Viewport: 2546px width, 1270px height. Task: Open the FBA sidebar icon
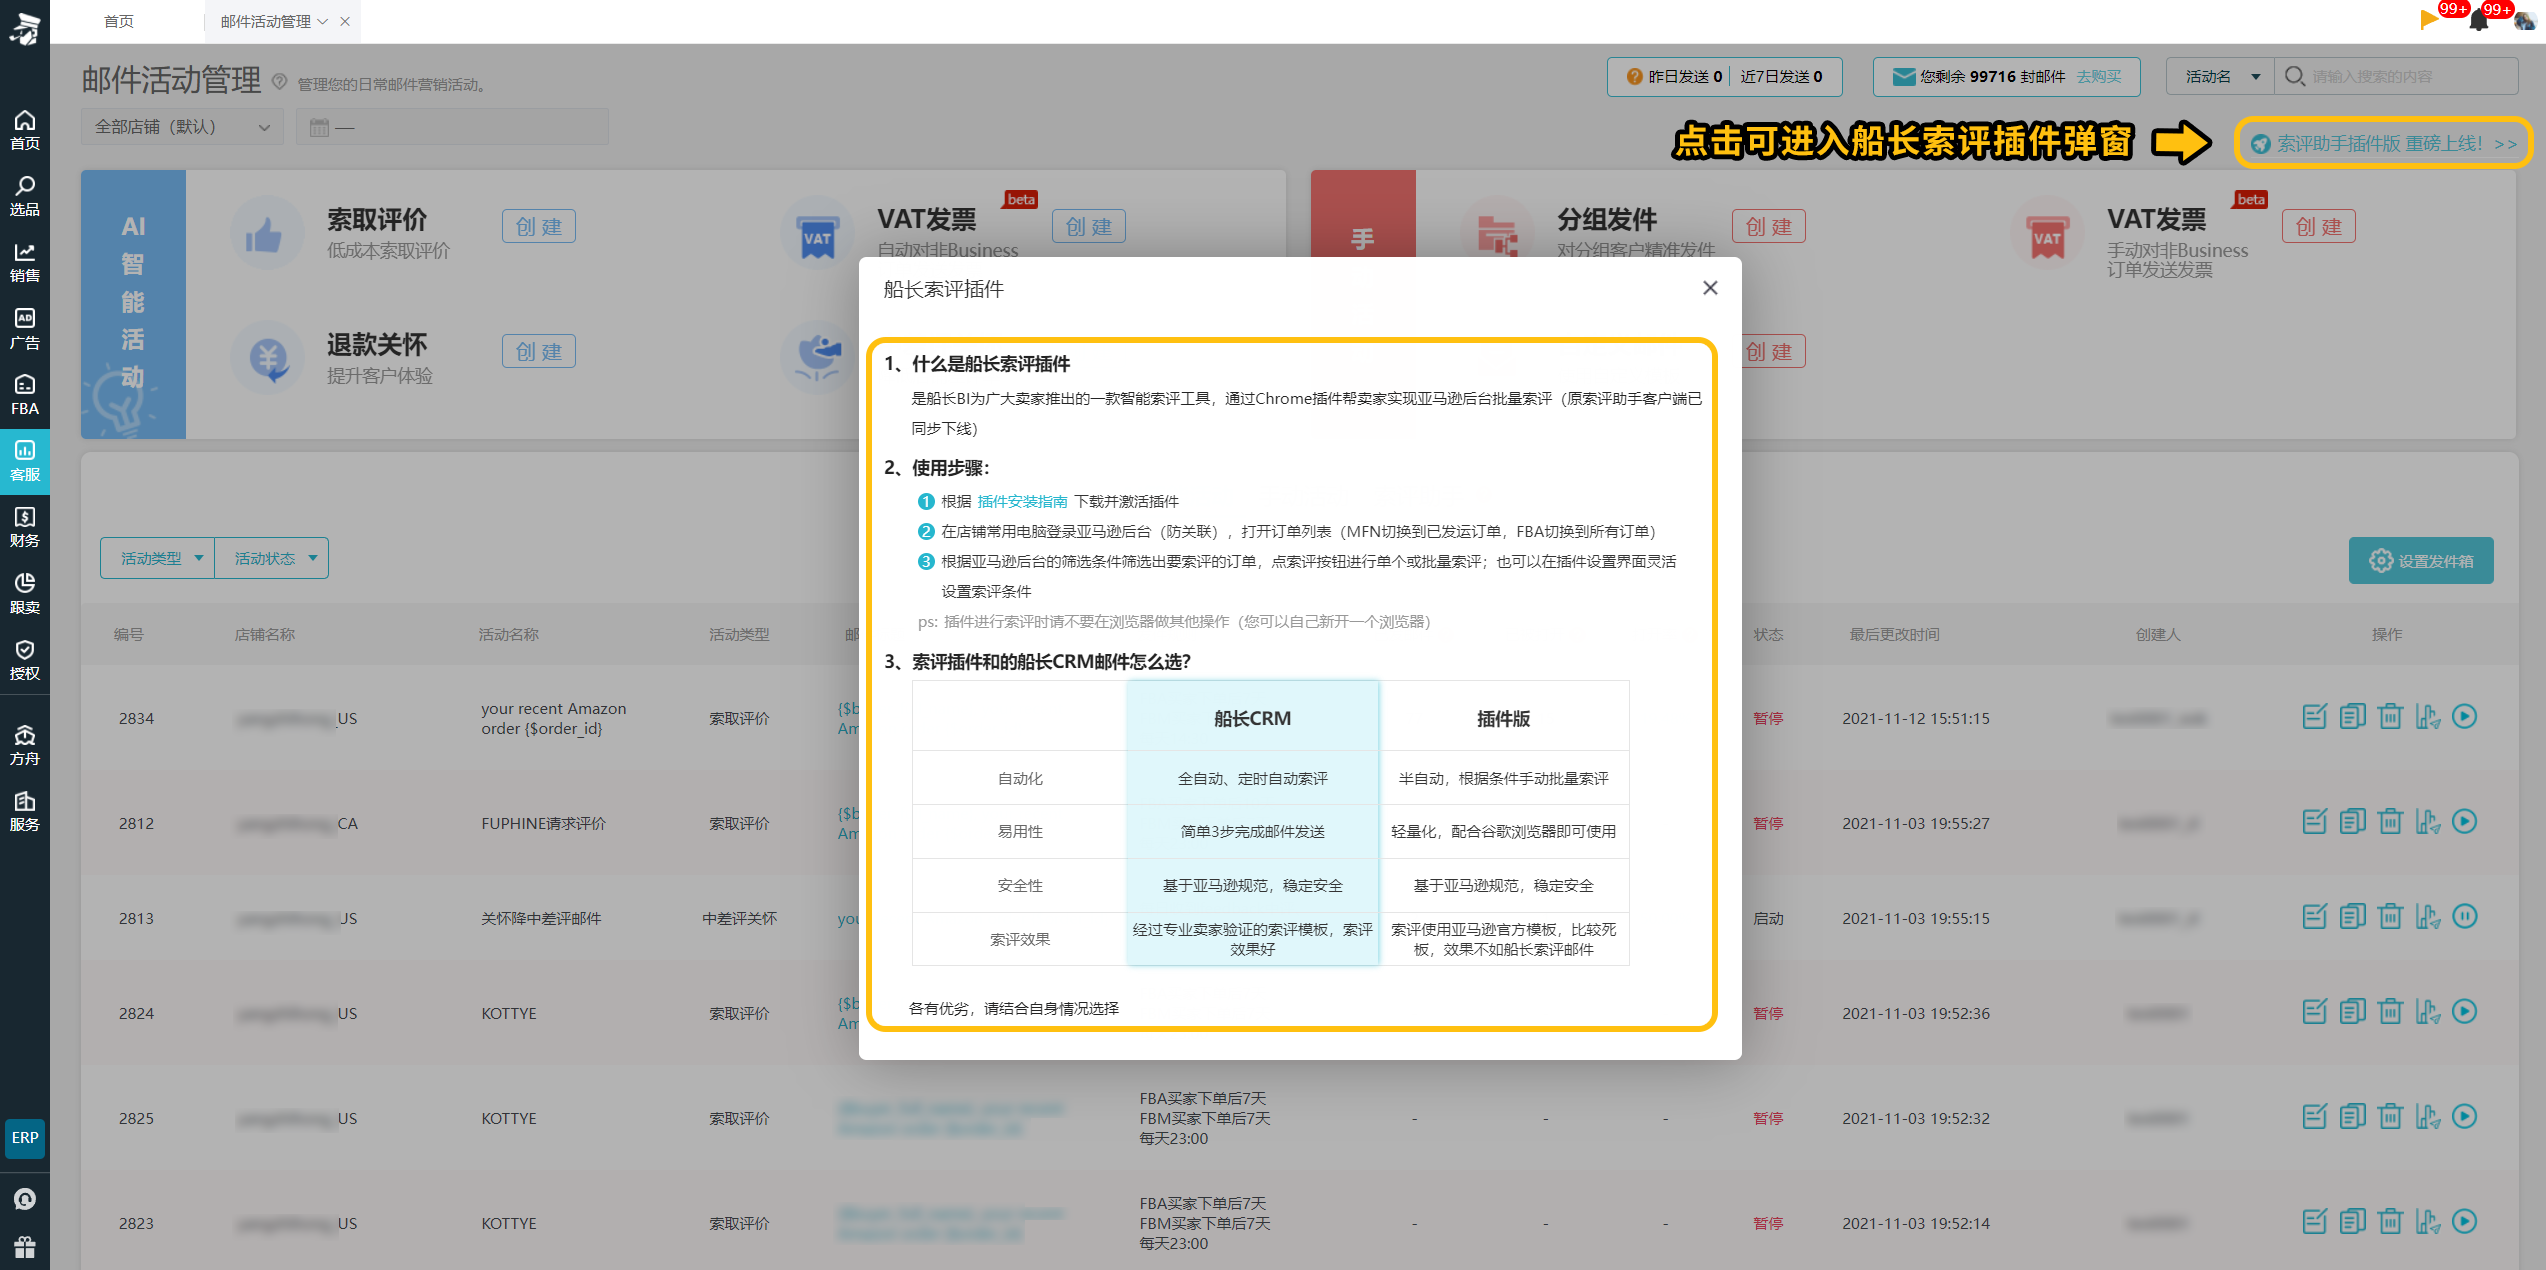pyautogui.click(x=25, y=395)
